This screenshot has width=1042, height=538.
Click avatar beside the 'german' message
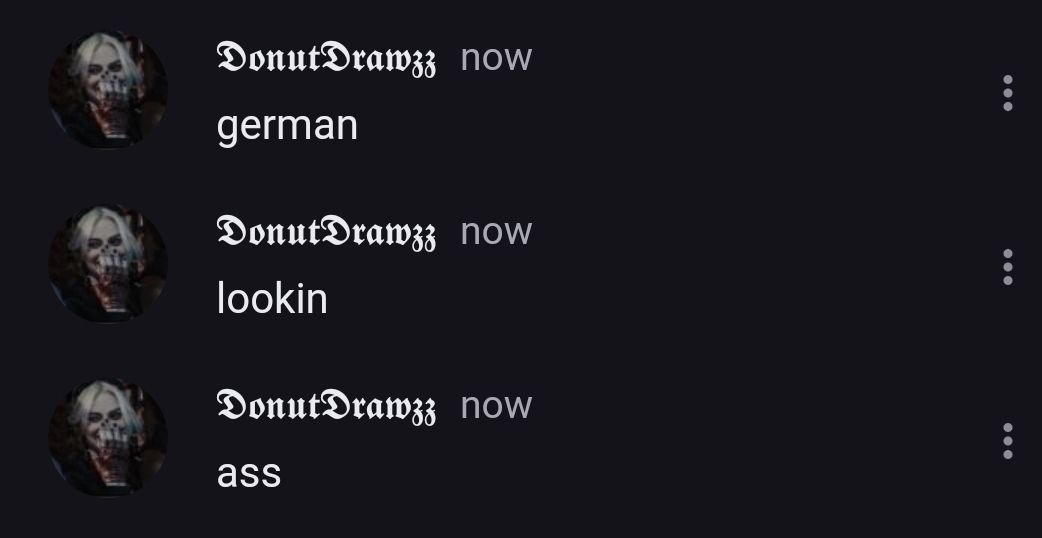point(108,90)
